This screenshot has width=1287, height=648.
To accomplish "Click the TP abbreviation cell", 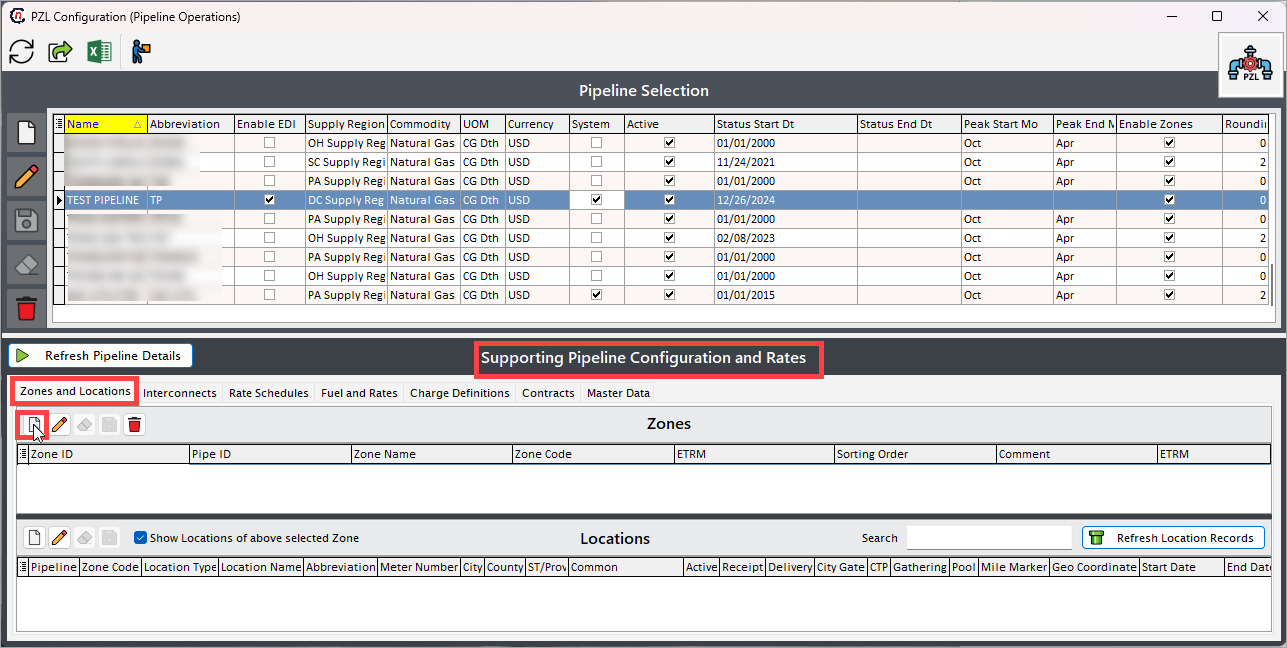I will (x=190, y=200).
